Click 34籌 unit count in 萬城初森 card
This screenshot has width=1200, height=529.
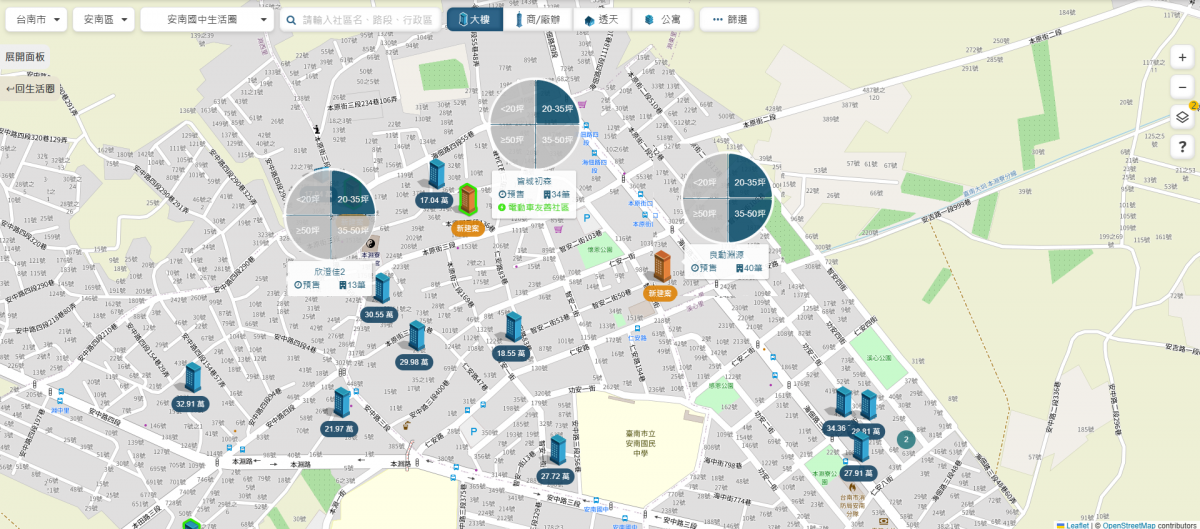(556, 194)
